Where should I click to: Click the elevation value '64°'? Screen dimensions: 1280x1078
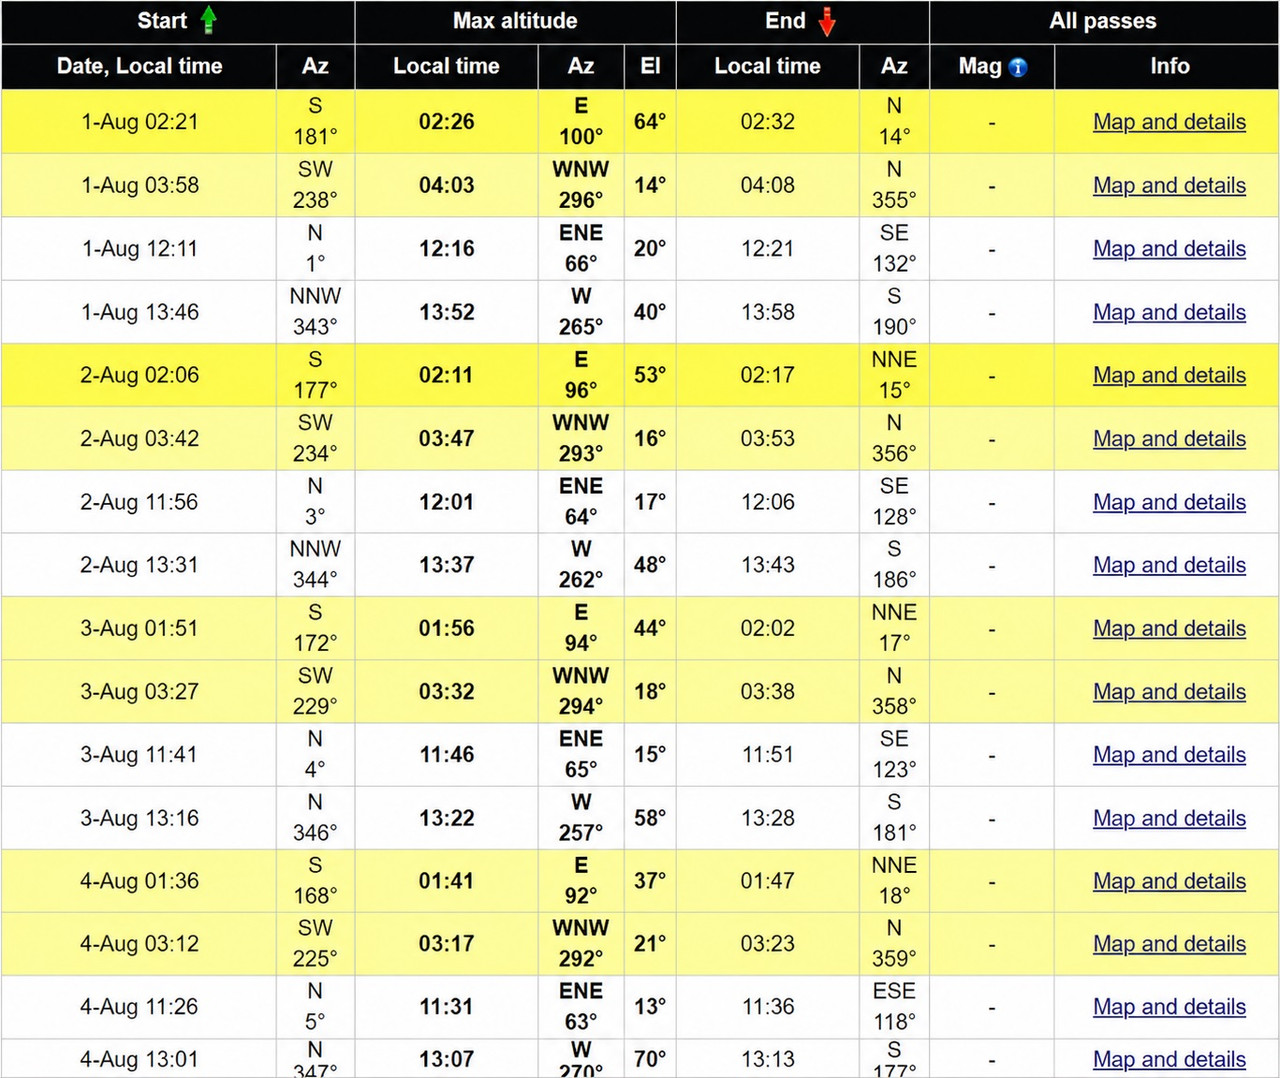(x=650, y=122)
